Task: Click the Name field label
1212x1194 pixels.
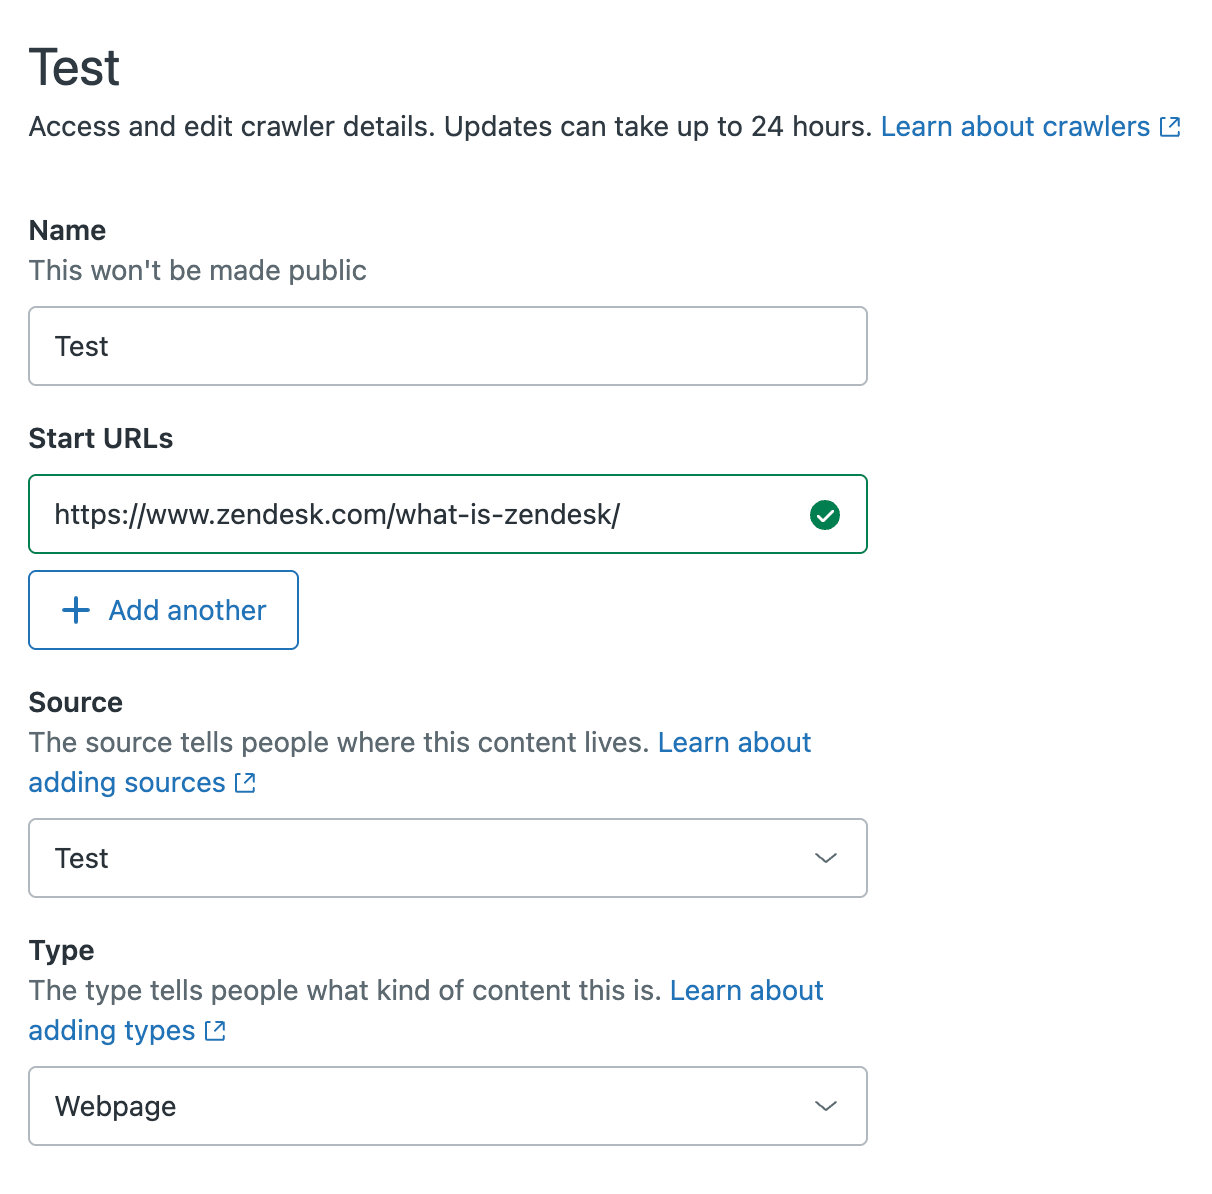Action: point(67,230)
